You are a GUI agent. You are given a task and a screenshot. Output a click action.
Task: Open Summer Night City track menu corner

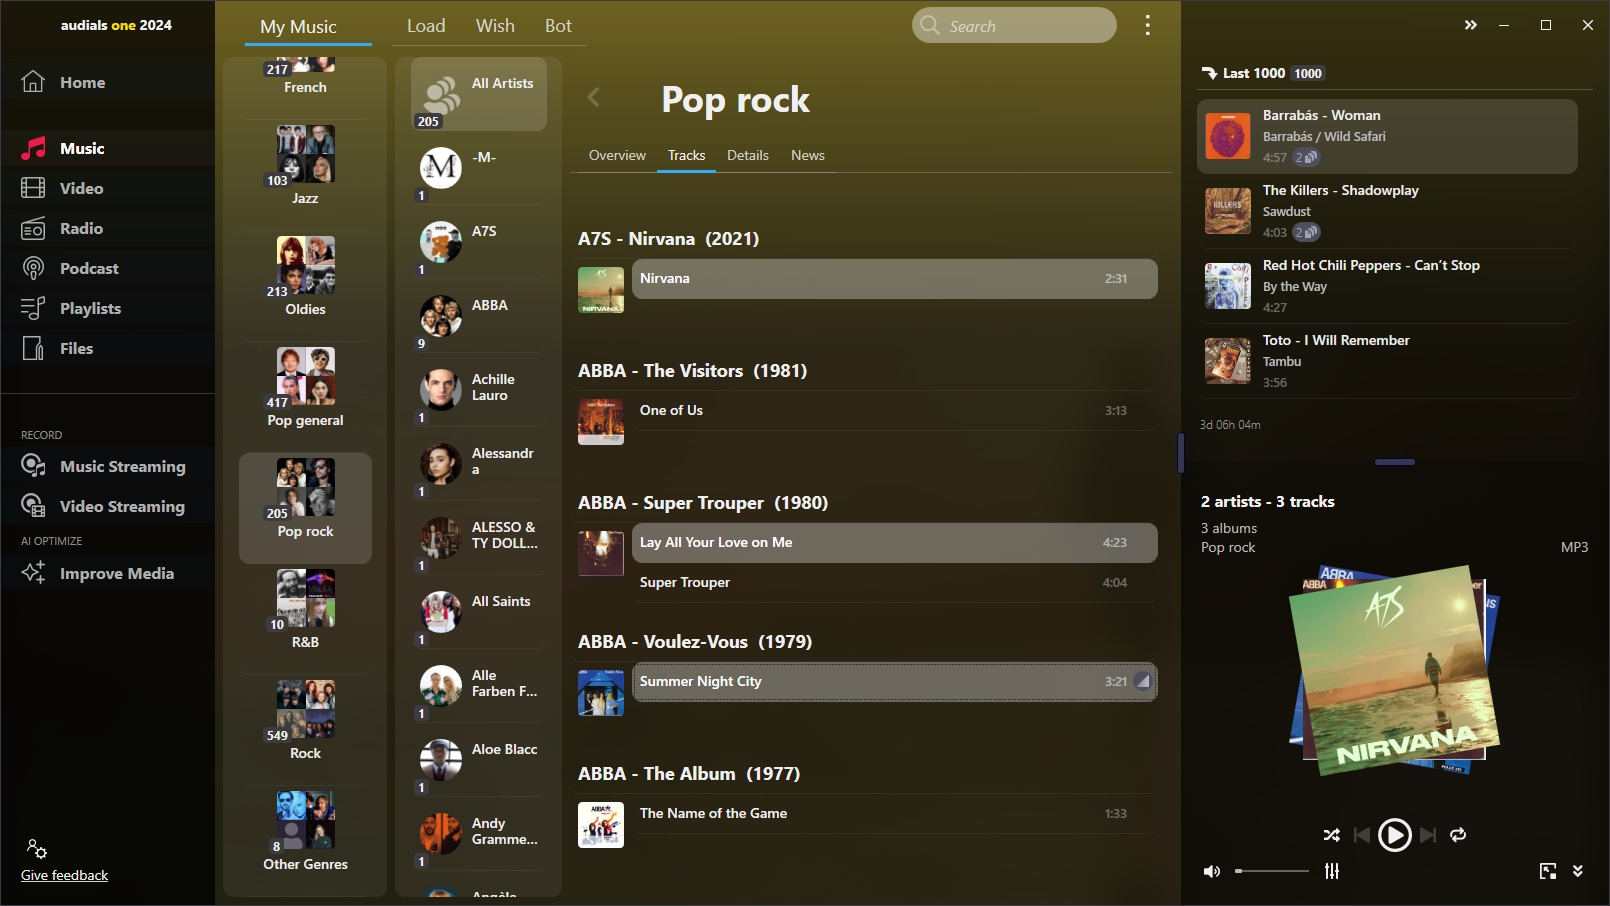(x=1142, y=682)
